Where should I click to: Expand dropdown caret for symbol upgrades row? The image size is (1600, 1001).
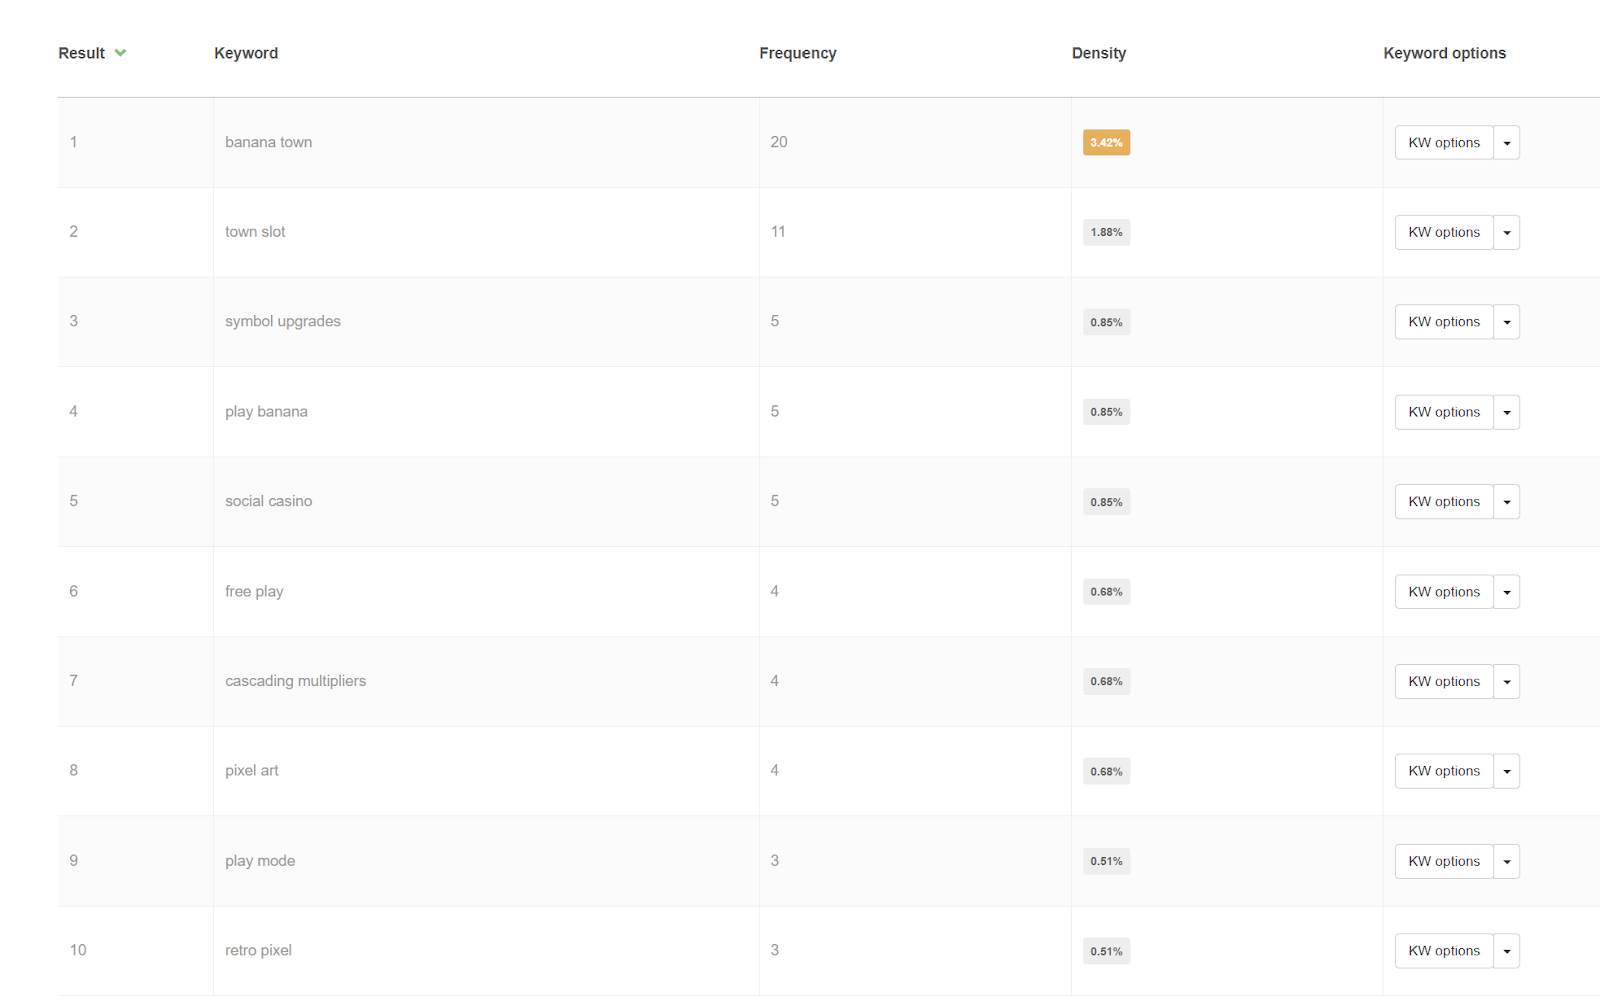[1506, 322]
